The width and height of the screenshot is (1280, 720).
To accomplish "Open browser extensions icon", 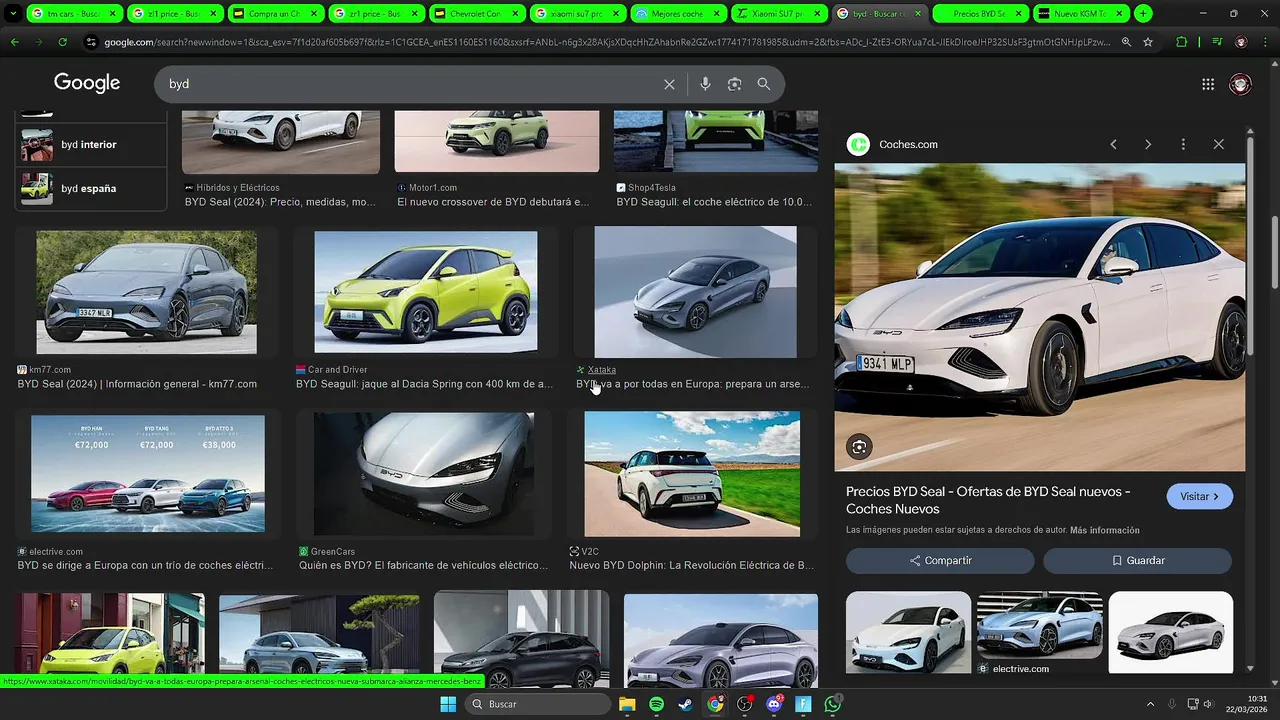I will pos(1182,42).
